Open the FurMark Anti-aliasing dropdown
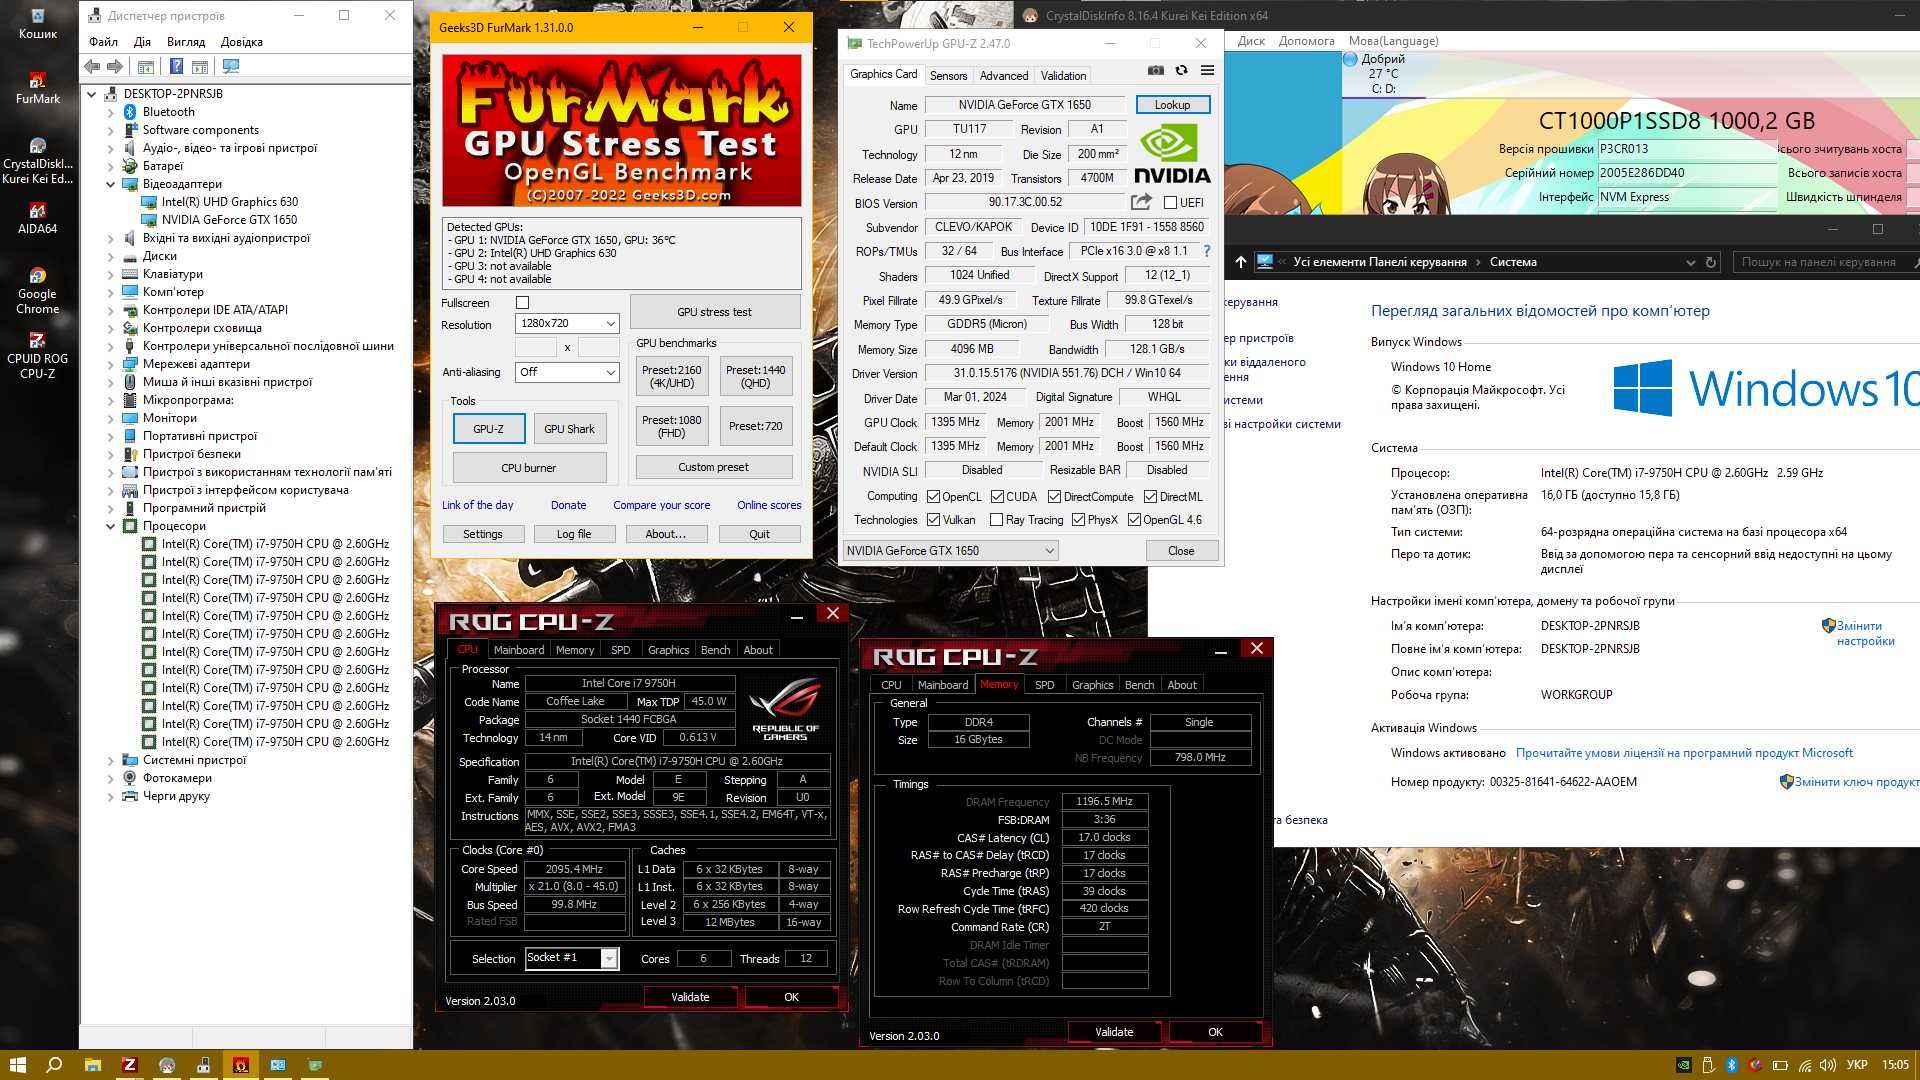1920x1080 pixels. 567,372
